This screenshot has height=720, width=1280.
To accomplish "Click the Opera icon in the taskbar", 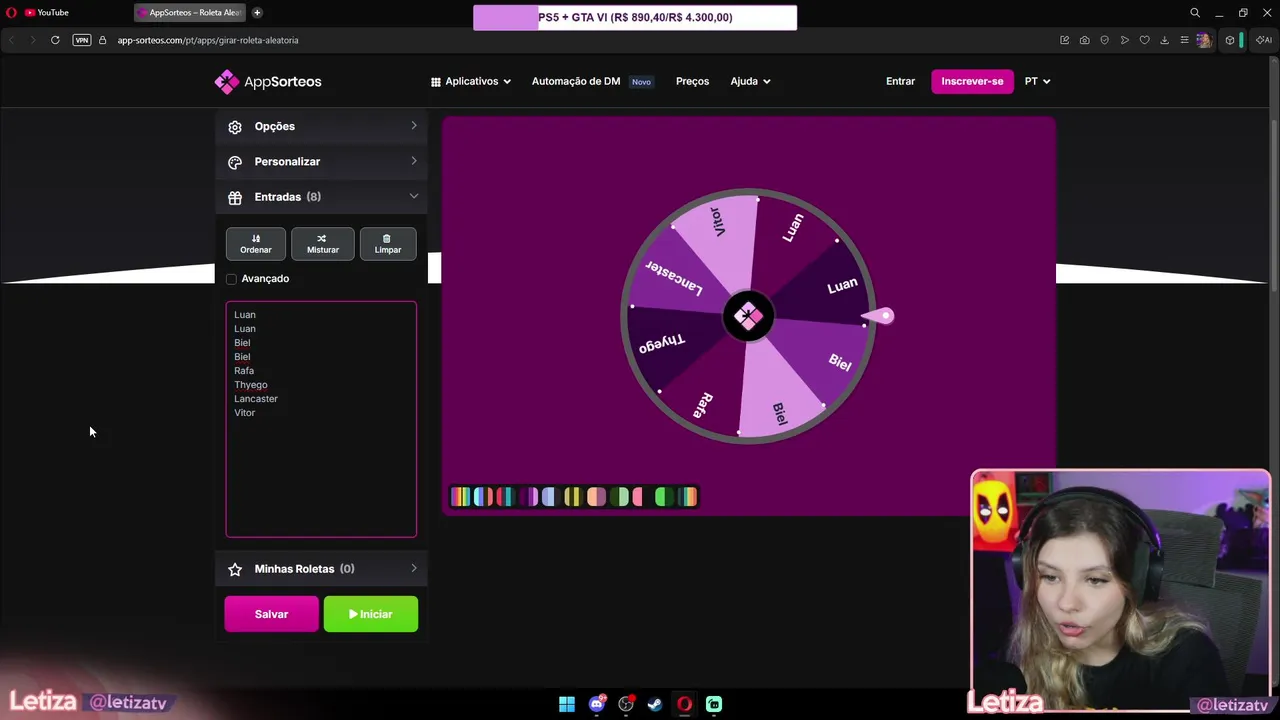I will click(684, 704).
